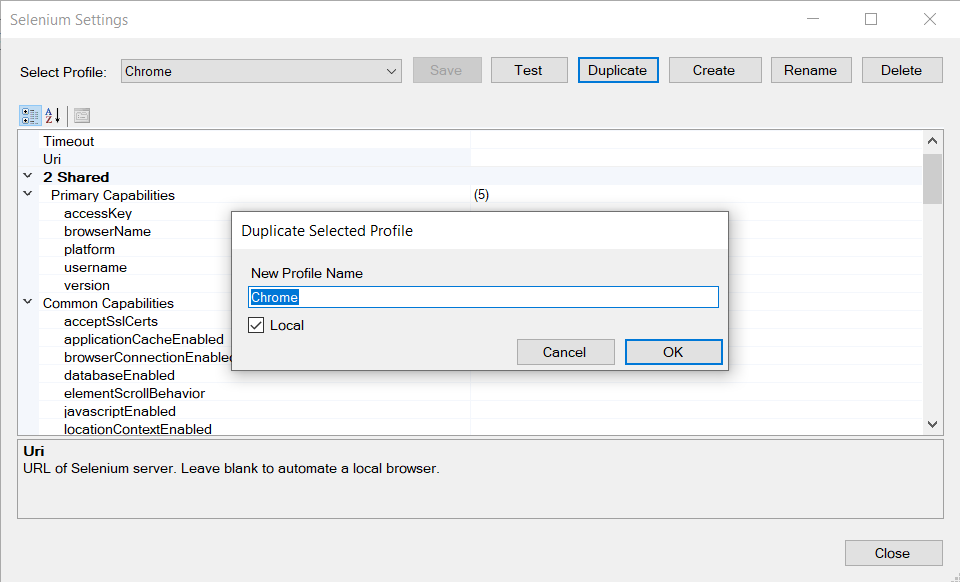
Task: Uncheck the Local checkbox
Action: click(x=256, y=325)
